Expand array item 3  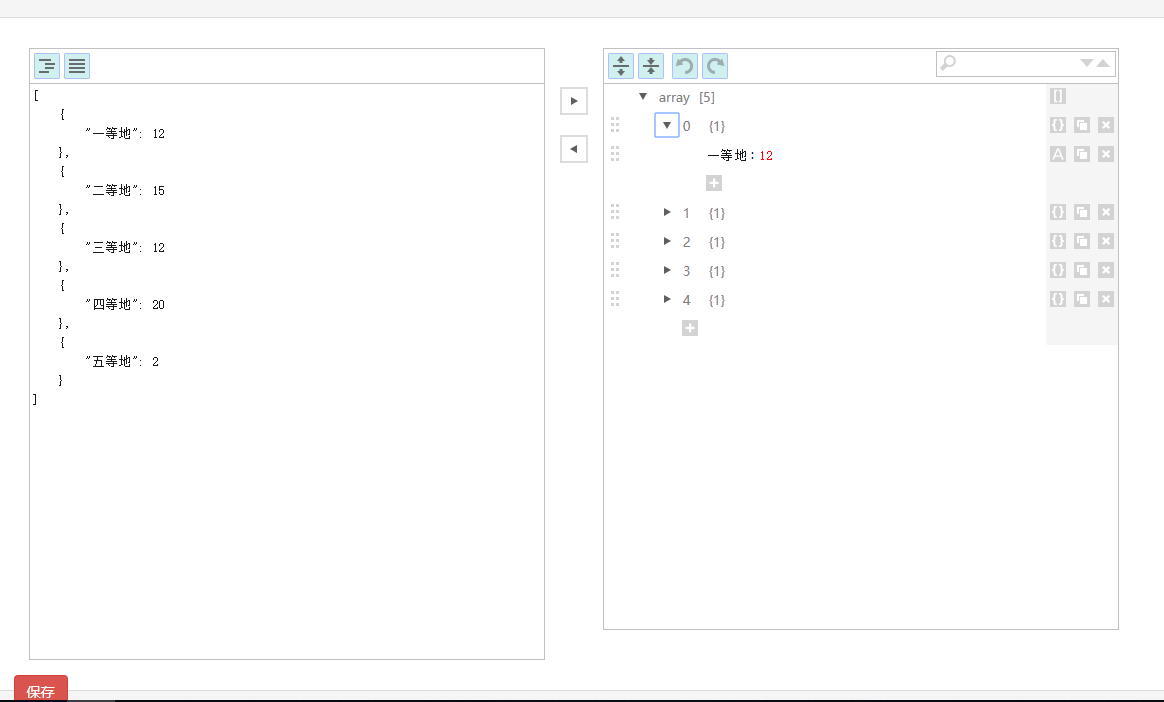(x=667, y=270)
